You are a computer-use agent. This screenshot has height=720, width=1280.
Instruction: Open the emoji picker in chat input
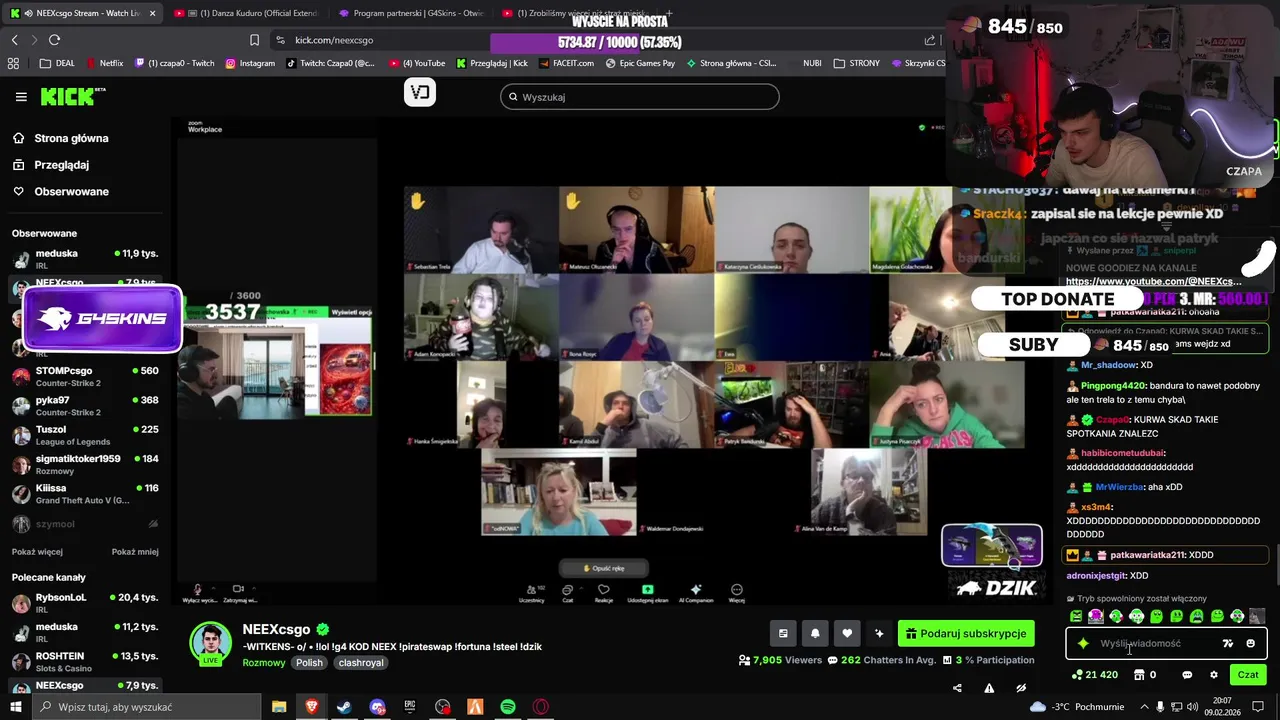(x=1250, y=644)
